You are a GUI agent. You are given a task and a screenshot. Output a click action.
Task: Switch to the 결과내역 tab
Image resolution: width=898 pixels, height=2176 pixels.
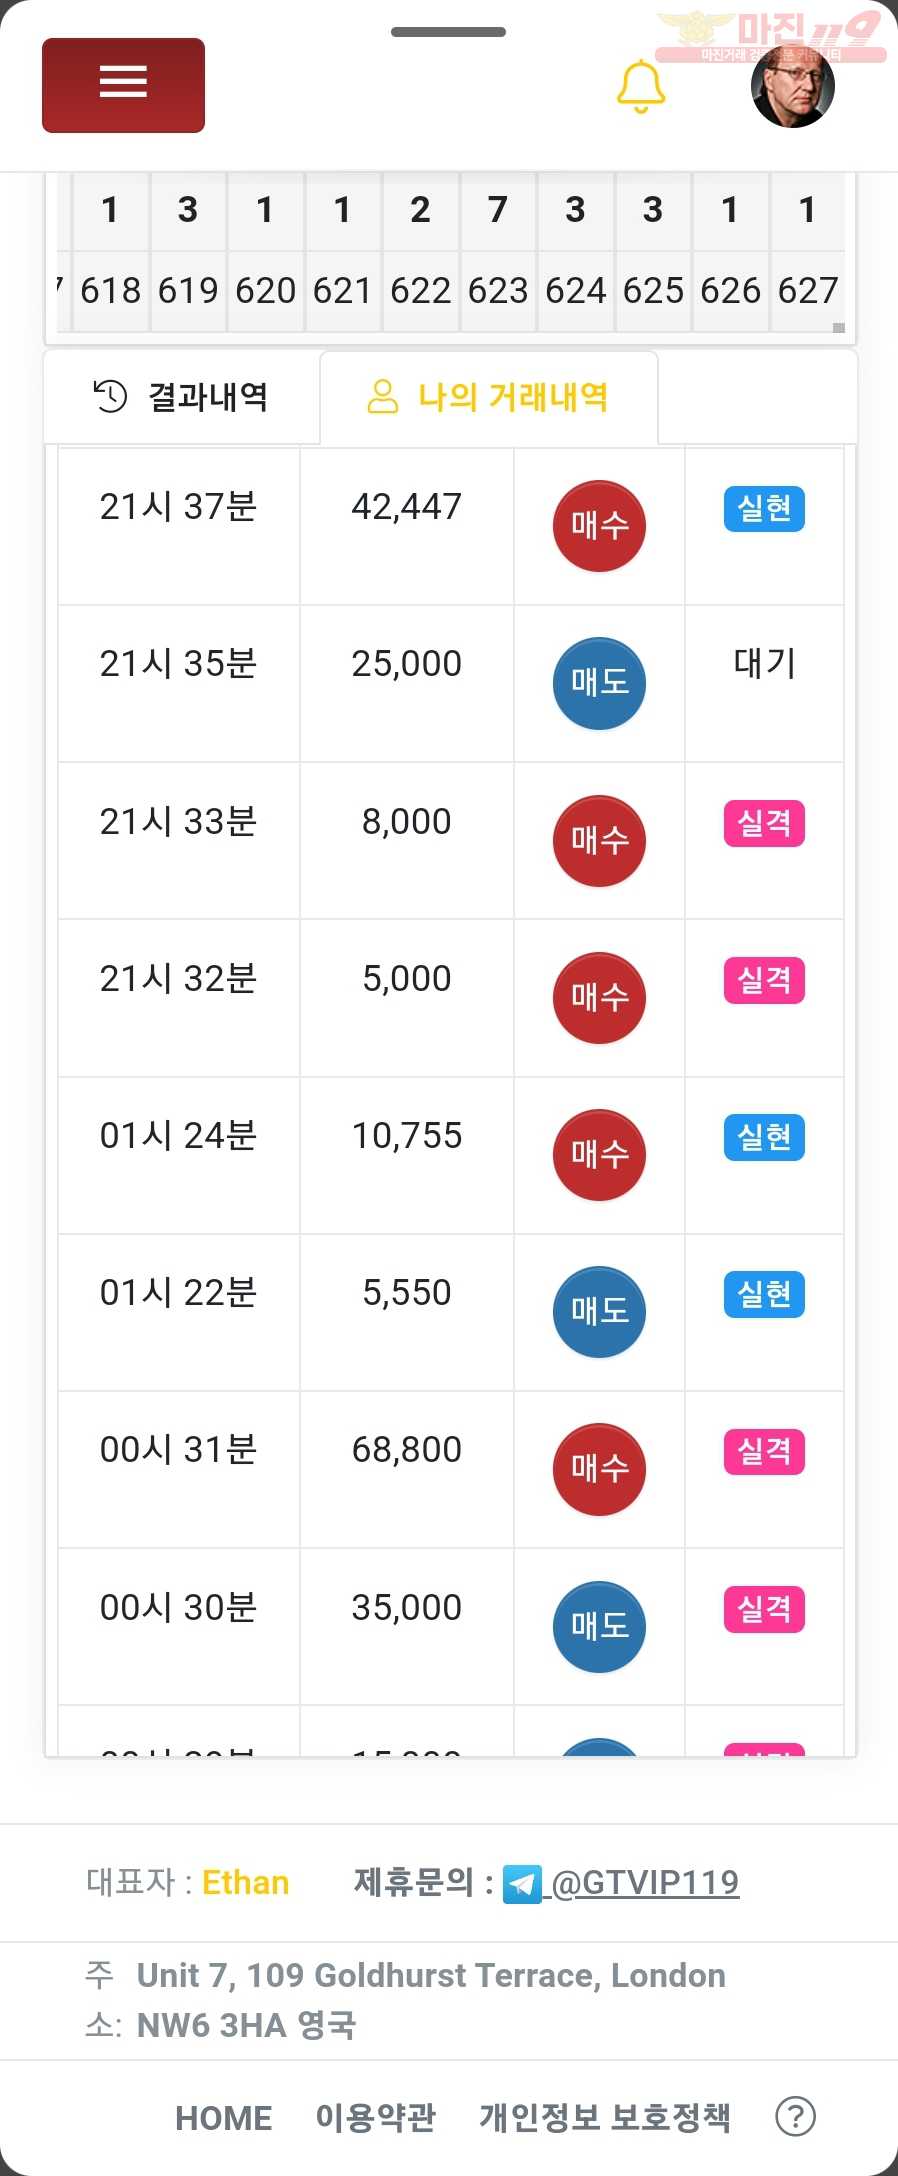181,397
